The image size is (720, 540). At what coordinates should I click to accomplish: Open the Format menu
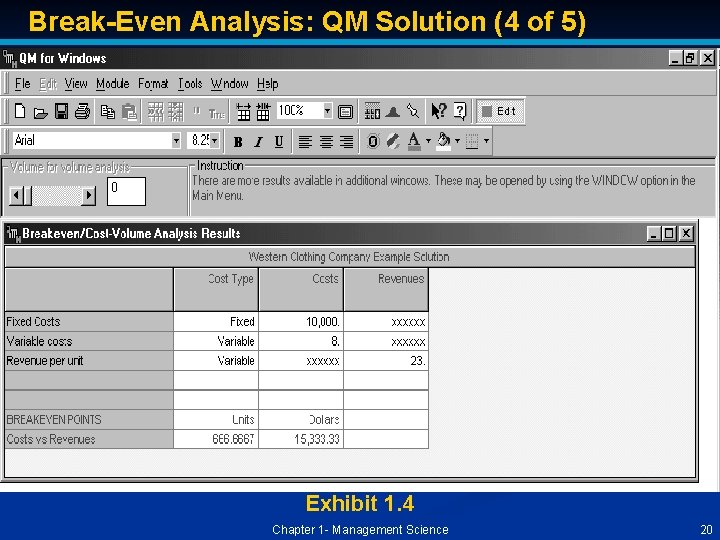[153, 84]
